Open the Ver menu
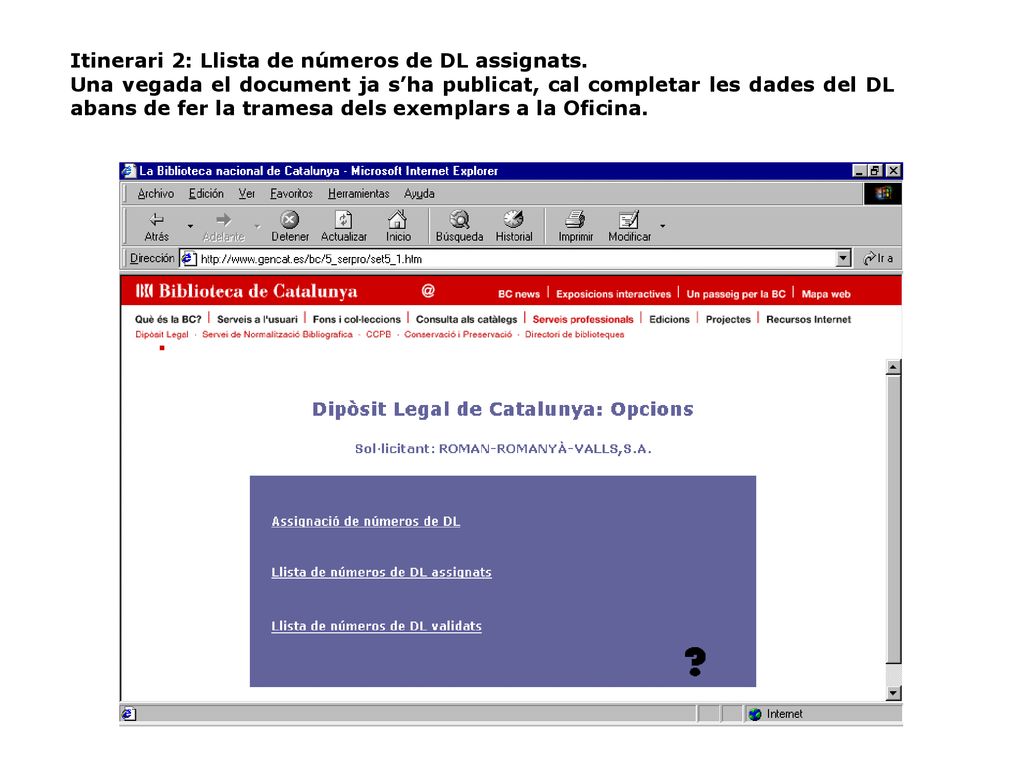This screenshot has height=768, width=1024. (246, 193)
